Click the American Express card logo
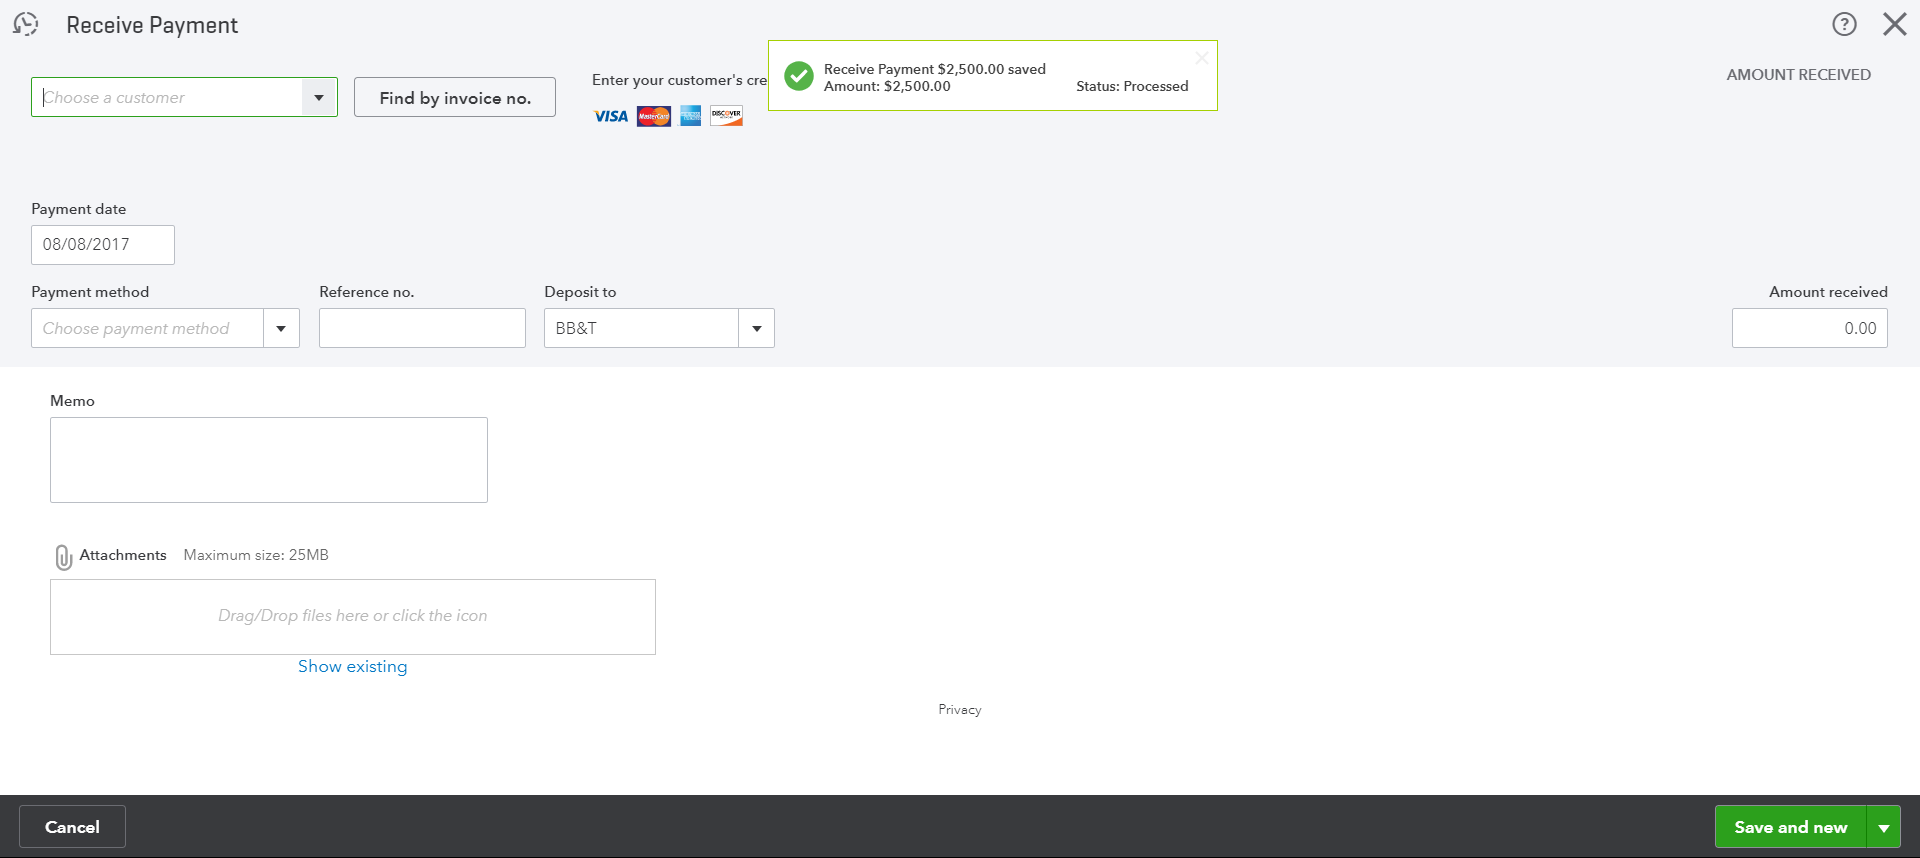 (x=691, y=117)
